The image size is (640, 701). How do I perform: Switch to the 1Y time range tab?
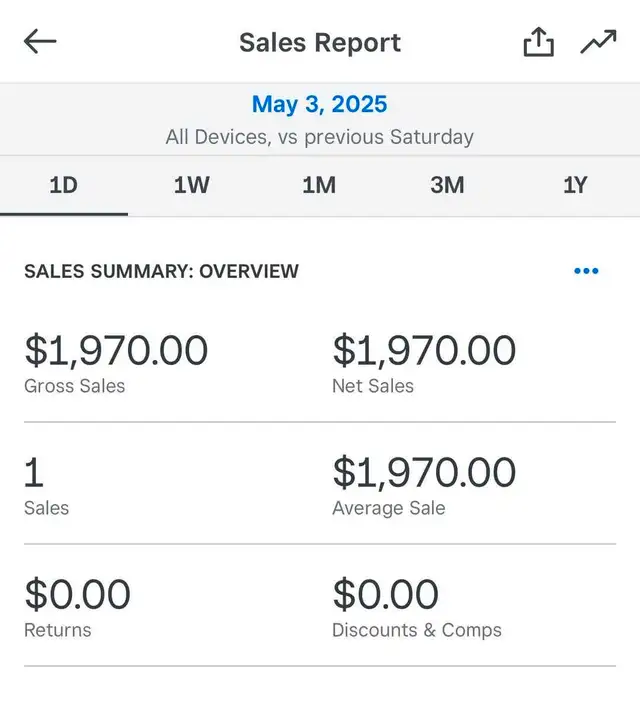[x=575, y=186]
